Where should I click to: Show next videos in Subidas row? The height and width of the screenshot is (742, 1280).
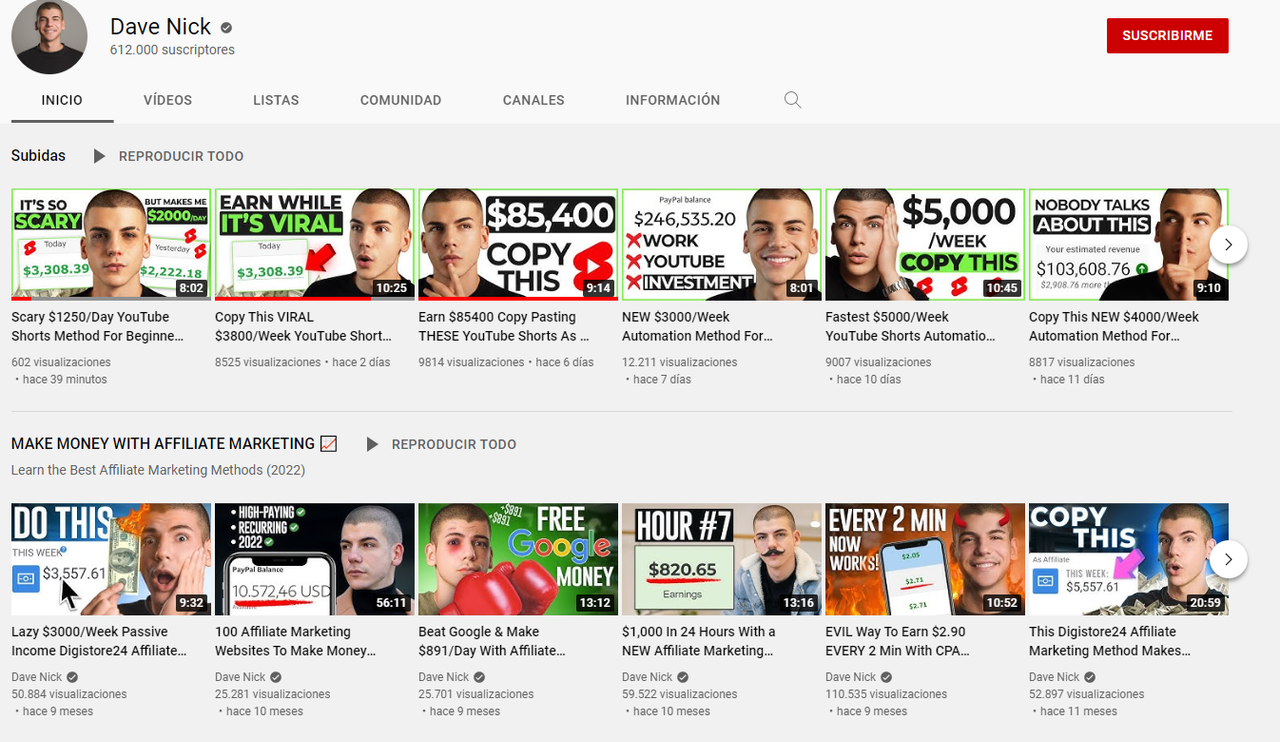(1229, 244)
